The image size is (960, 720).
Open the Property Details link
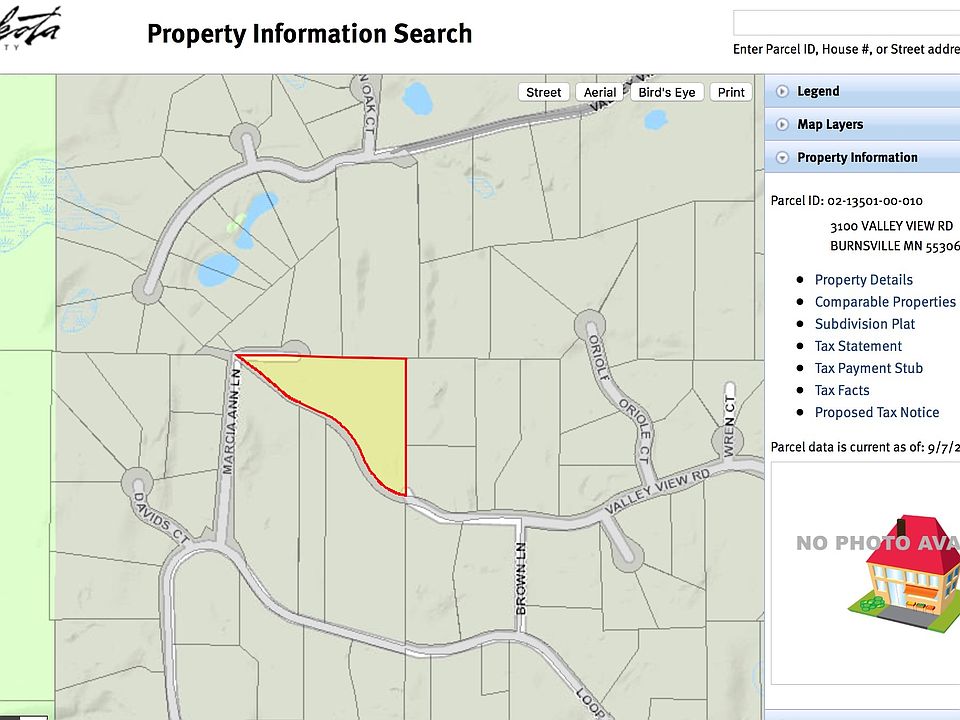click(x=863, y=280)
